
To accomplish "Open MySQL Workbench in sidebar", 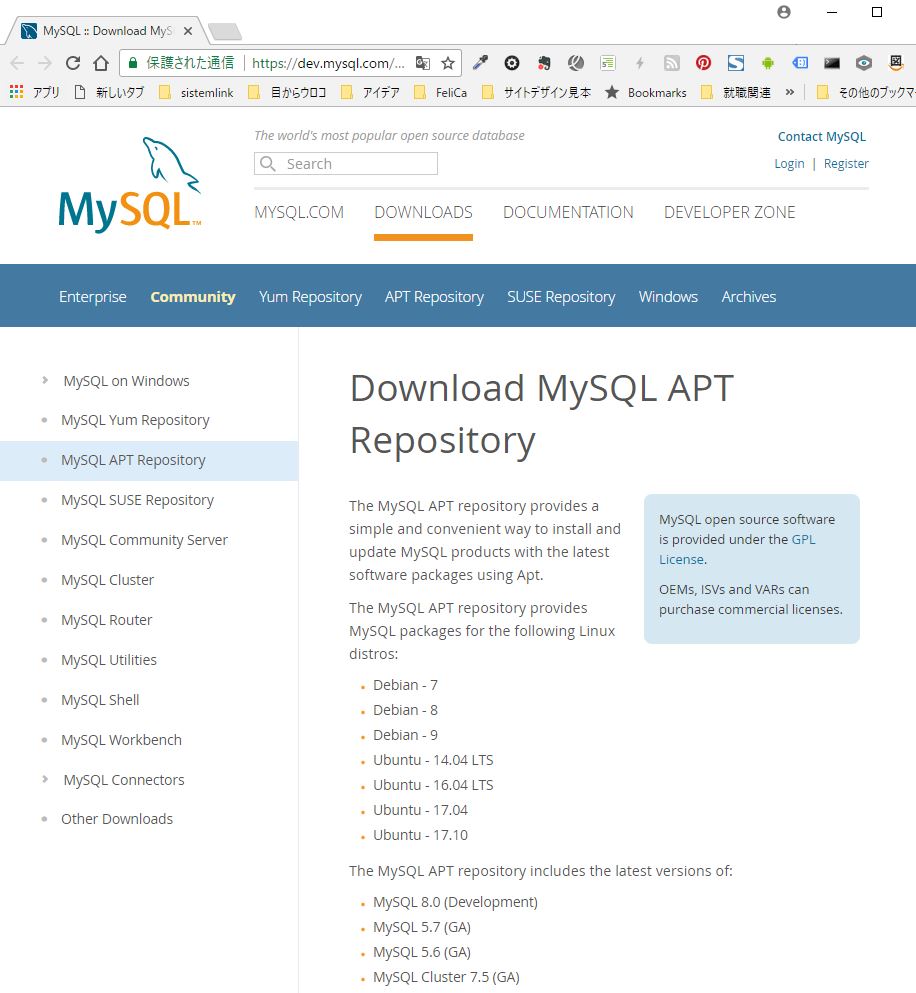I will [x=122, y=740].
